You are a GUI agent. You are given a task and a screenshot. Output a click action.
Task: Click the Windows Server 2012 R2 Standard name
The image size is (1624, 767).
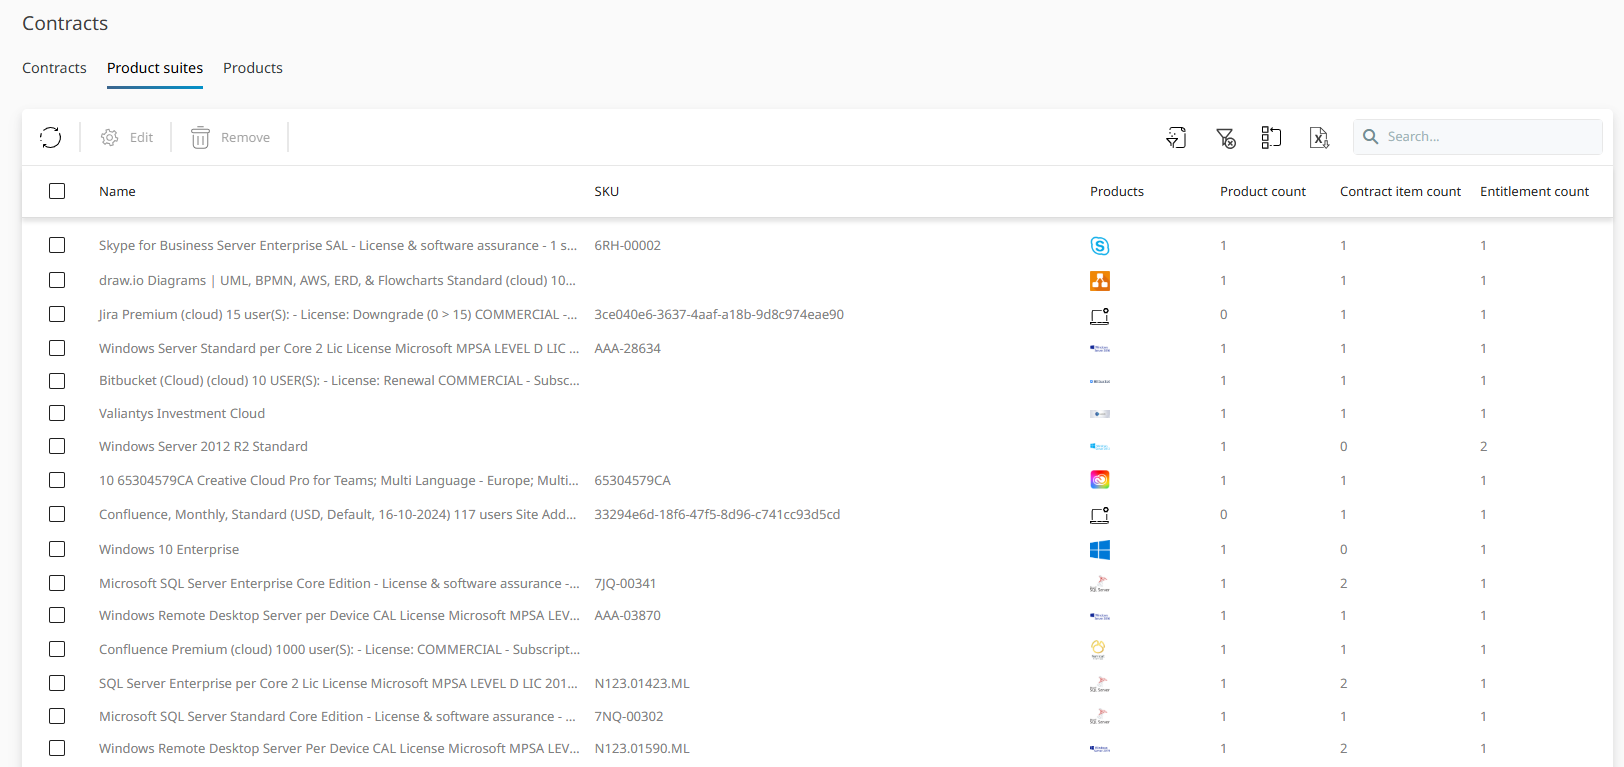coord(203,446)
